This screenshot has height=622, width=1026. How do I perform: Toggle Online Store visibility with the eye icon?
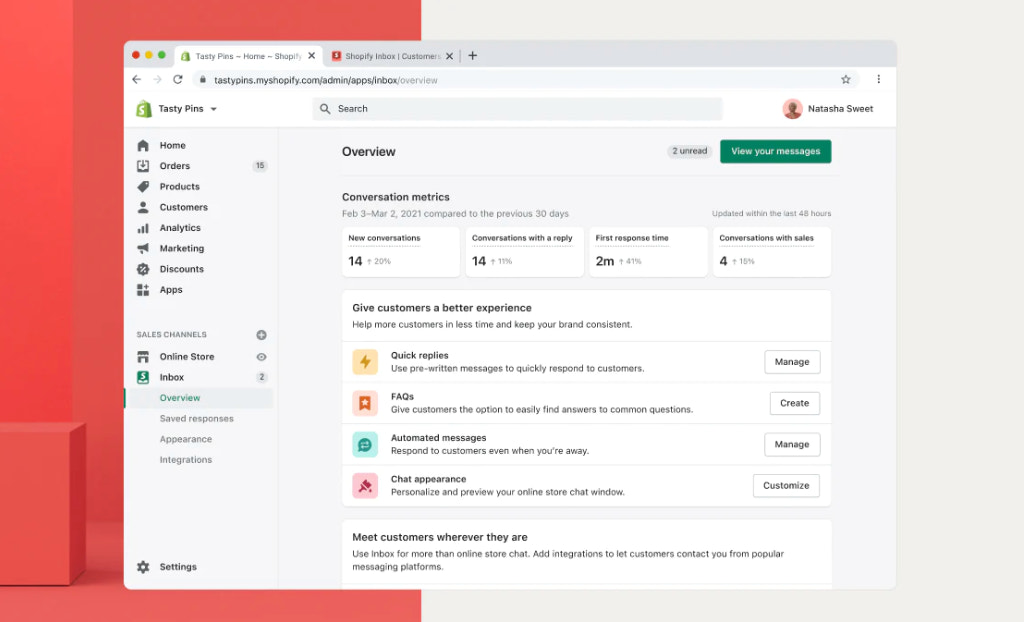(261, 356)
